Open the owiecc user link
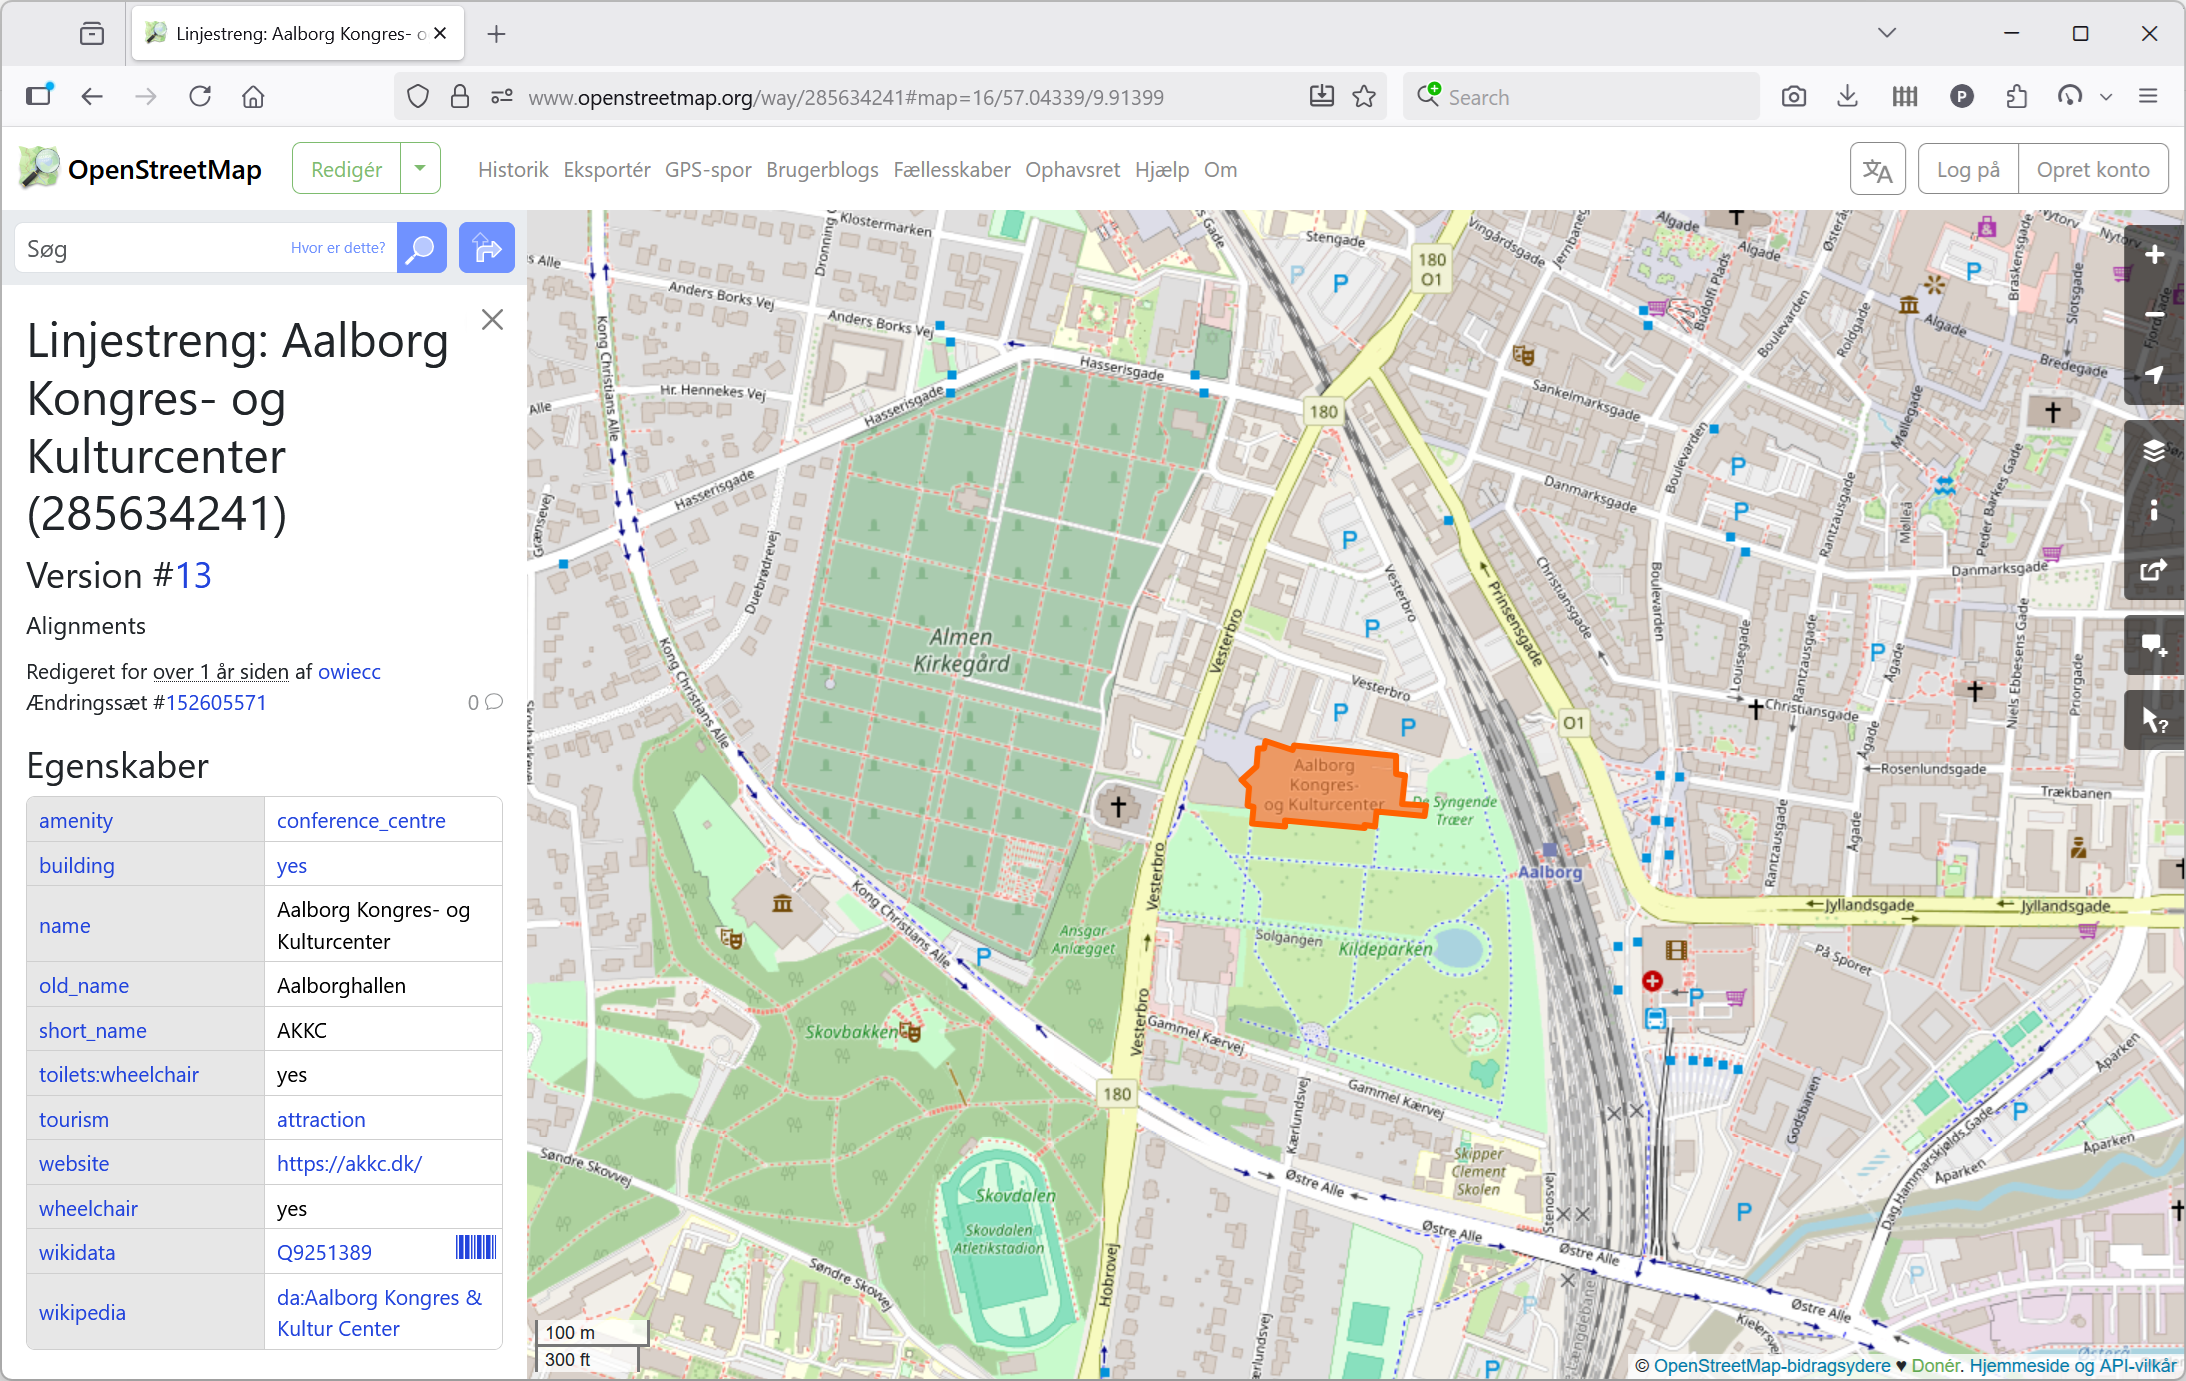 tap(349, 672)
